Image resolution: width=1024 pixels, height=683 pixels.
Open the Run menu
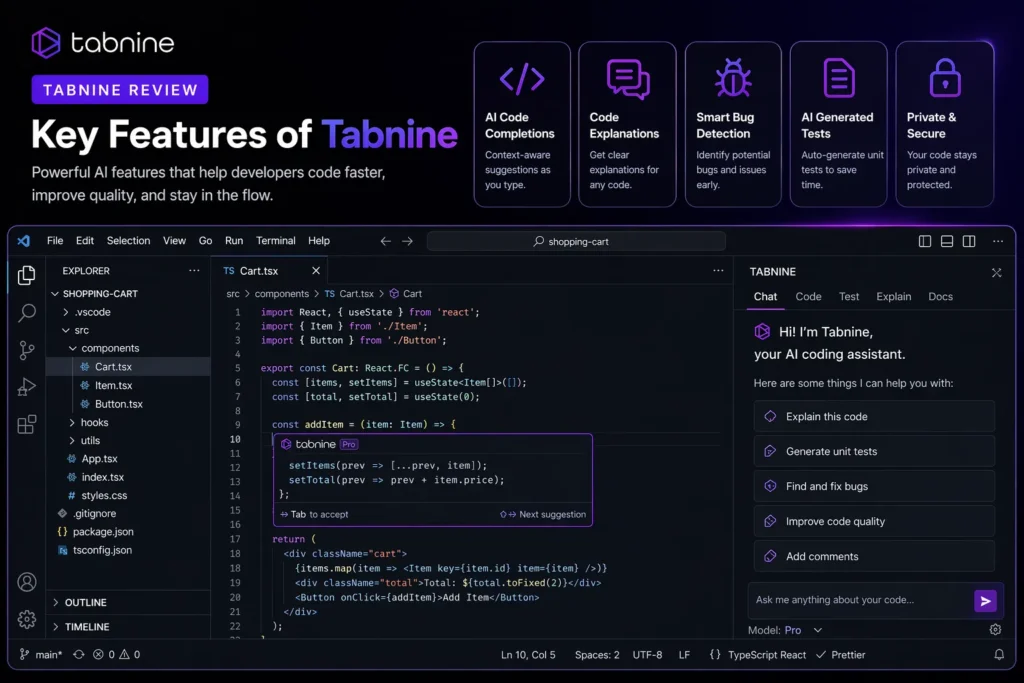point(234,241)
